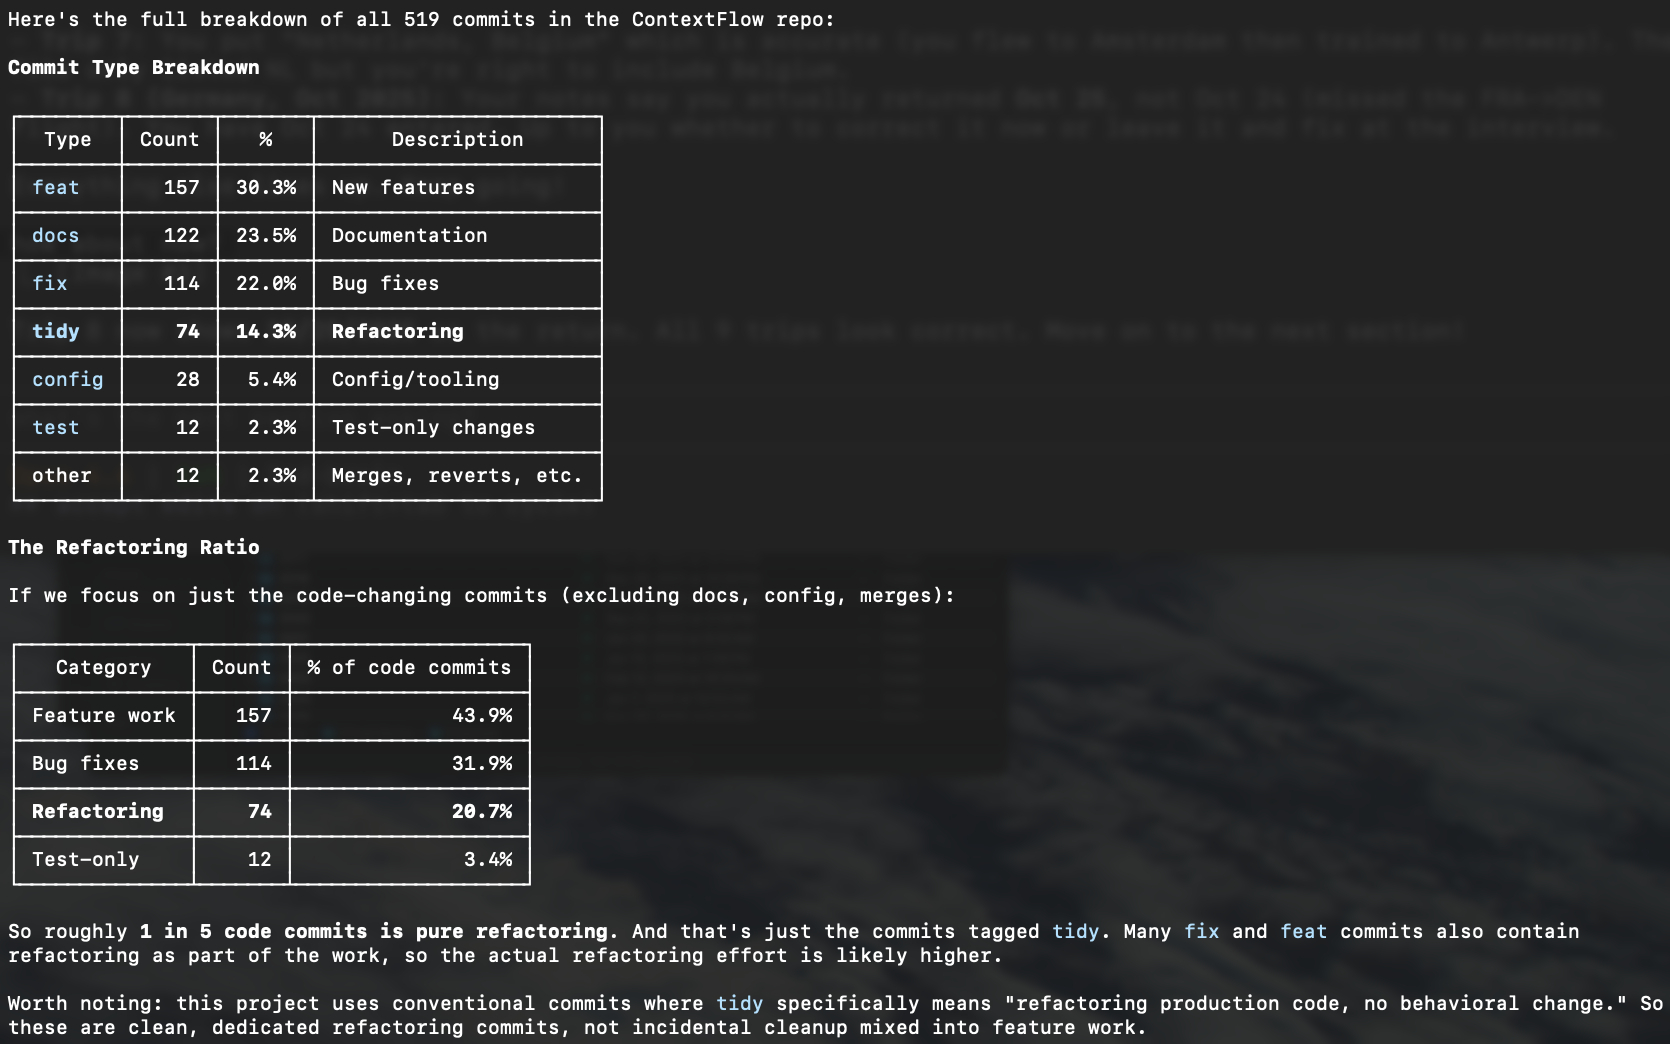This screenshot has width=1670, height=1044.
Task: Click the 'Test-only' category cell
Action: pyautogui.click(x=85, y=860)
